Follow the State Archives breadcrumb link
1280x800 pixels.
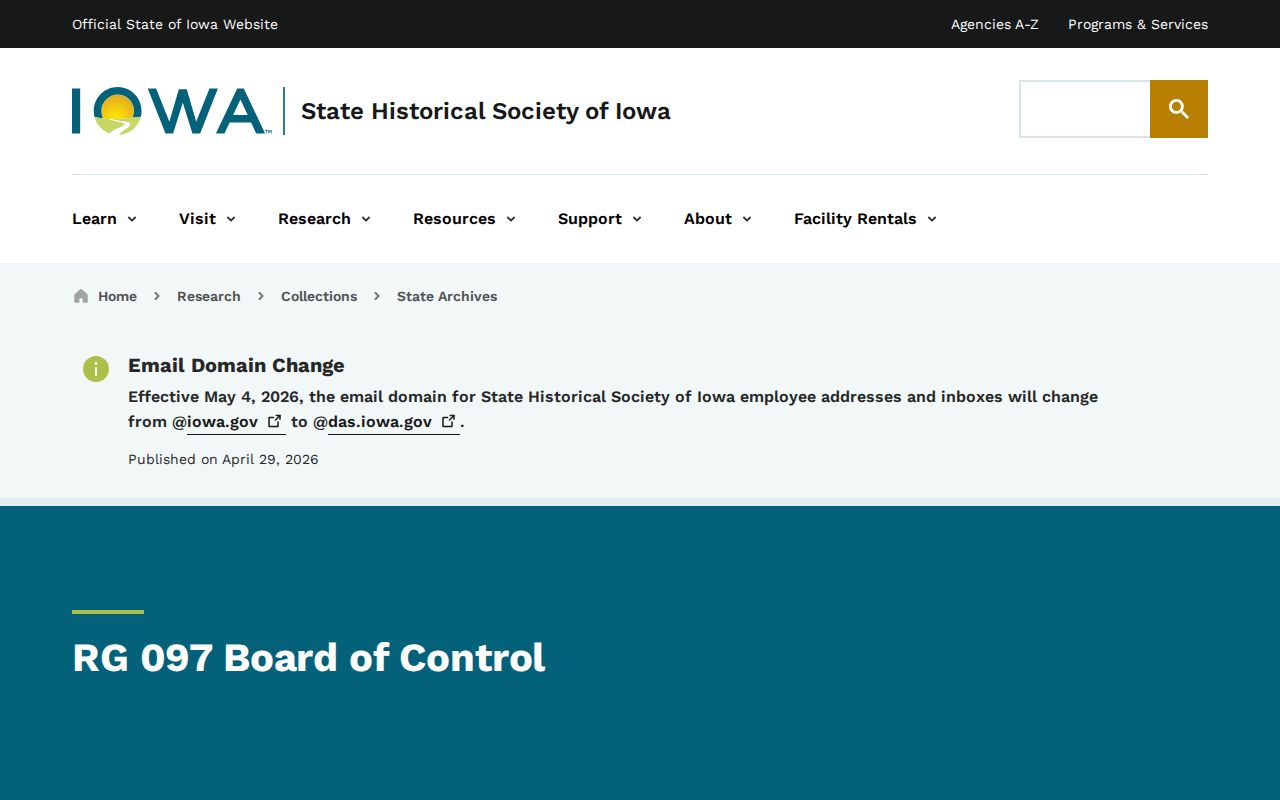coord(447,296)
